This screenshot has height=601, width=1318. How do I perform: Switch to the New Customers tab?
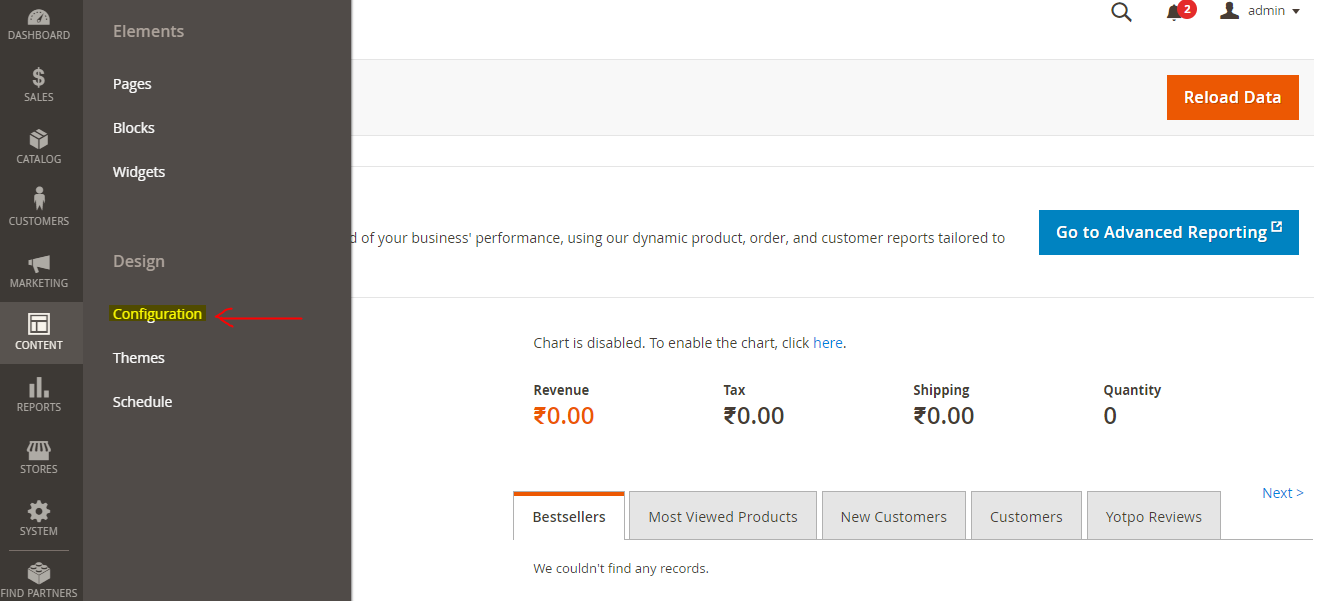coord(893,517)
